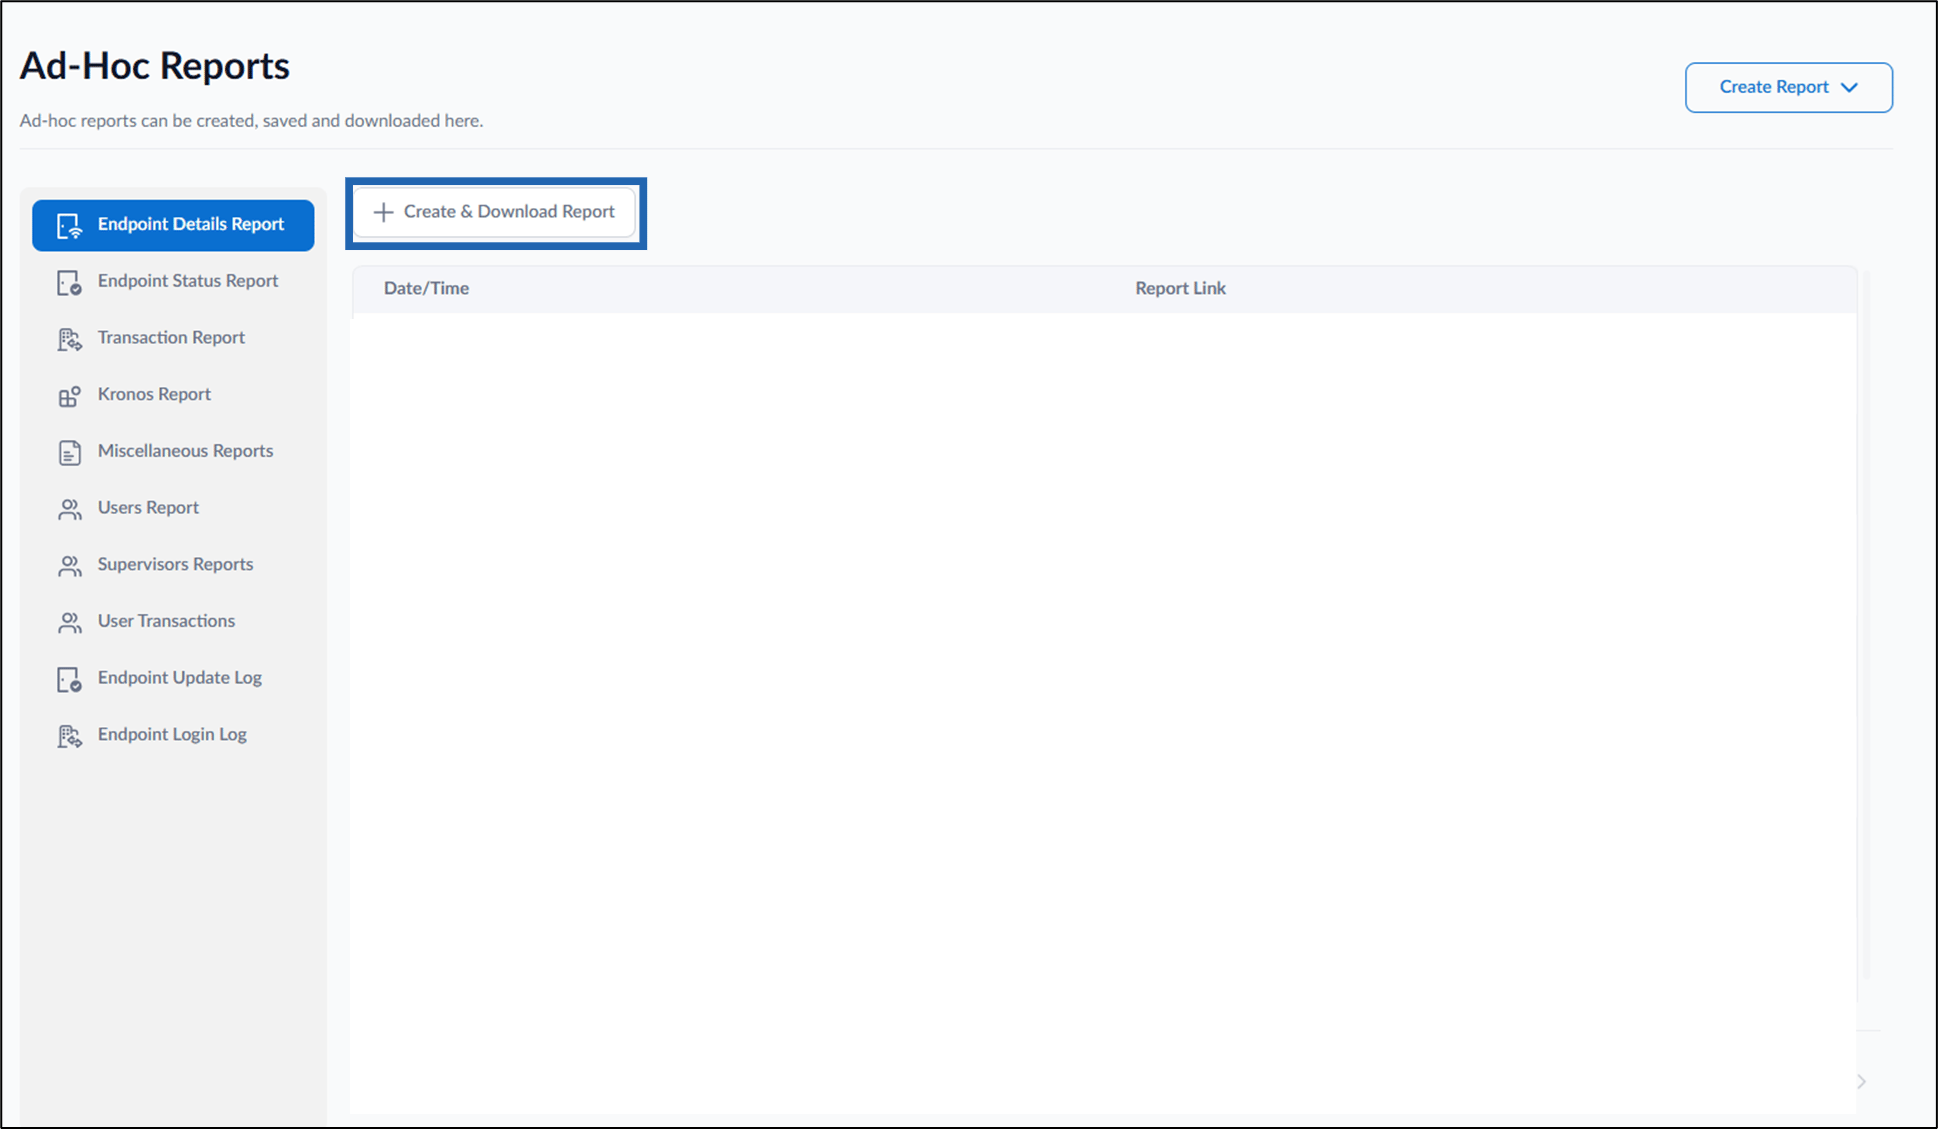View the Endpoint Update Log
The height and width of the screenshot is (1129, 1938).
tap(173, 678)
